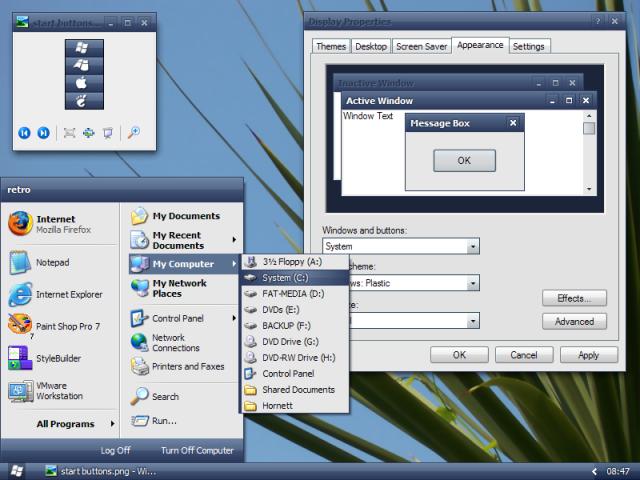Click the 08:47 clock

[618, 471]
